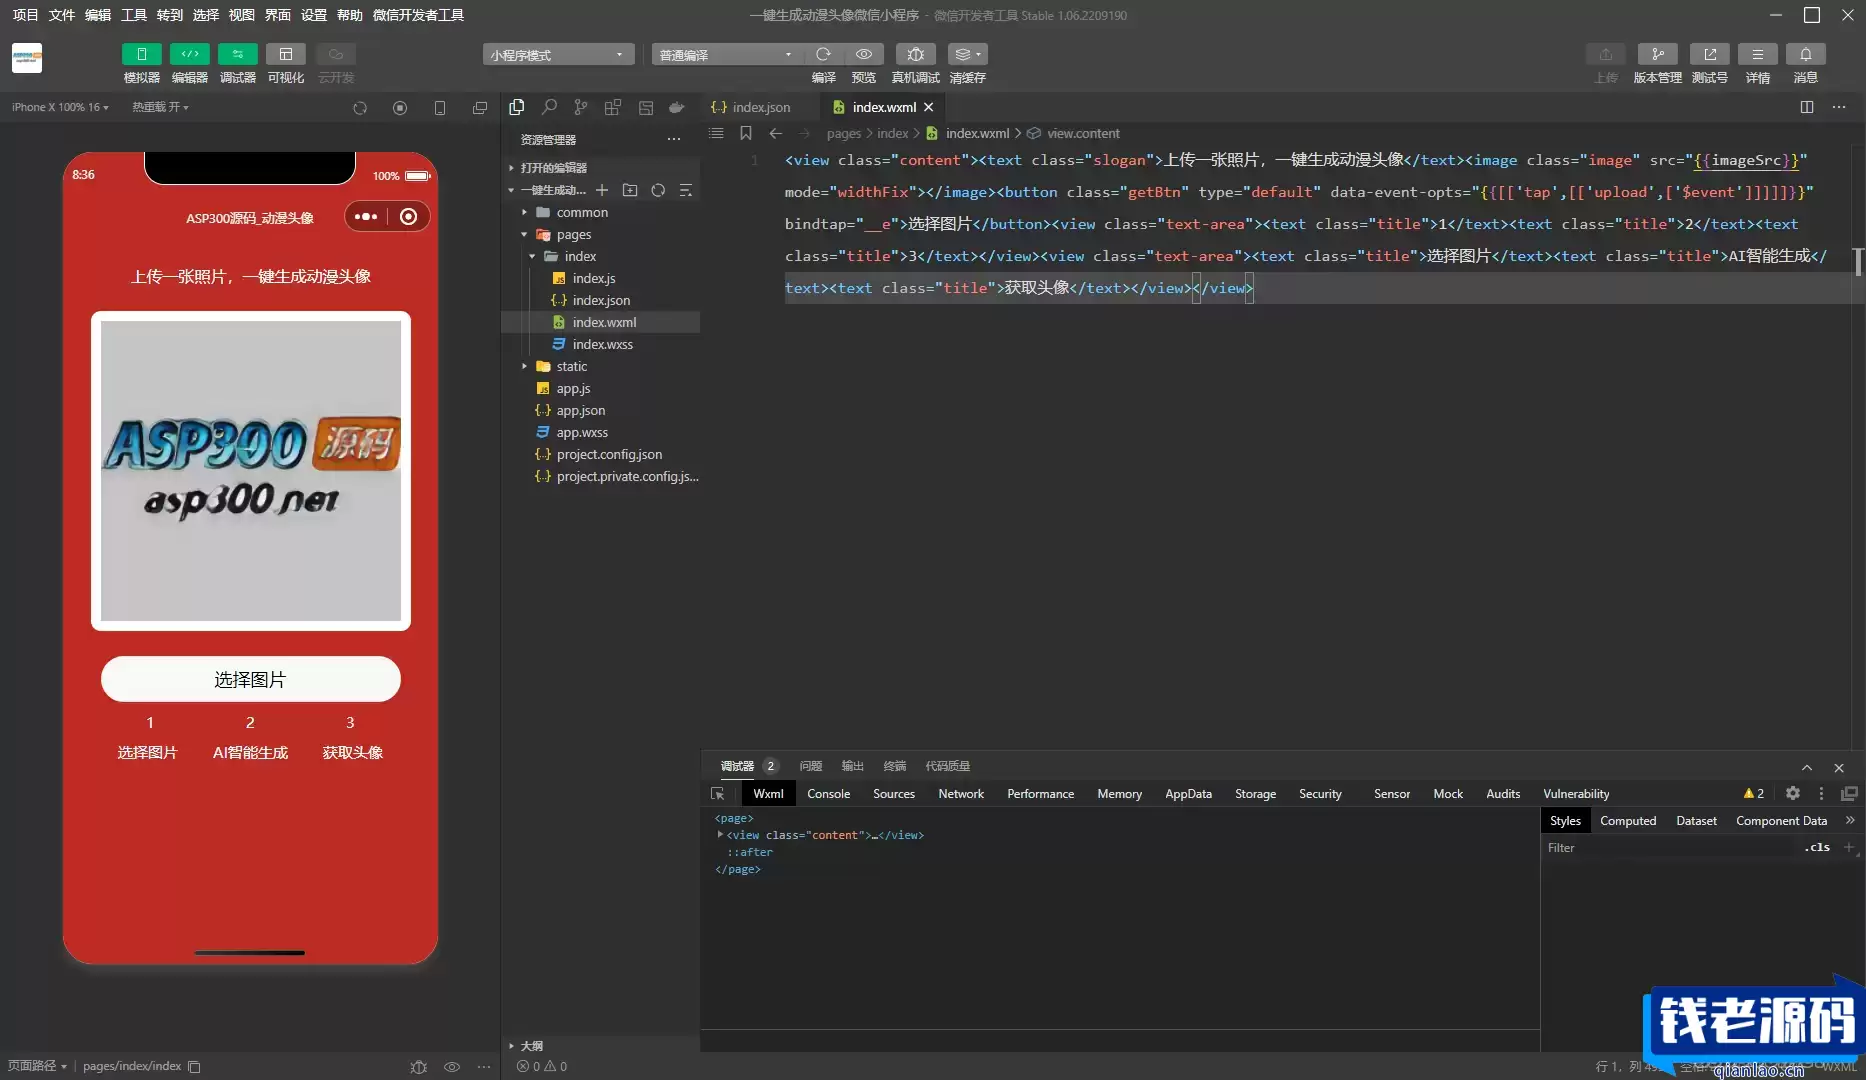Click the simulator stop icon
Viewport: 1866px width, 1080px height.
coord(400,108)
